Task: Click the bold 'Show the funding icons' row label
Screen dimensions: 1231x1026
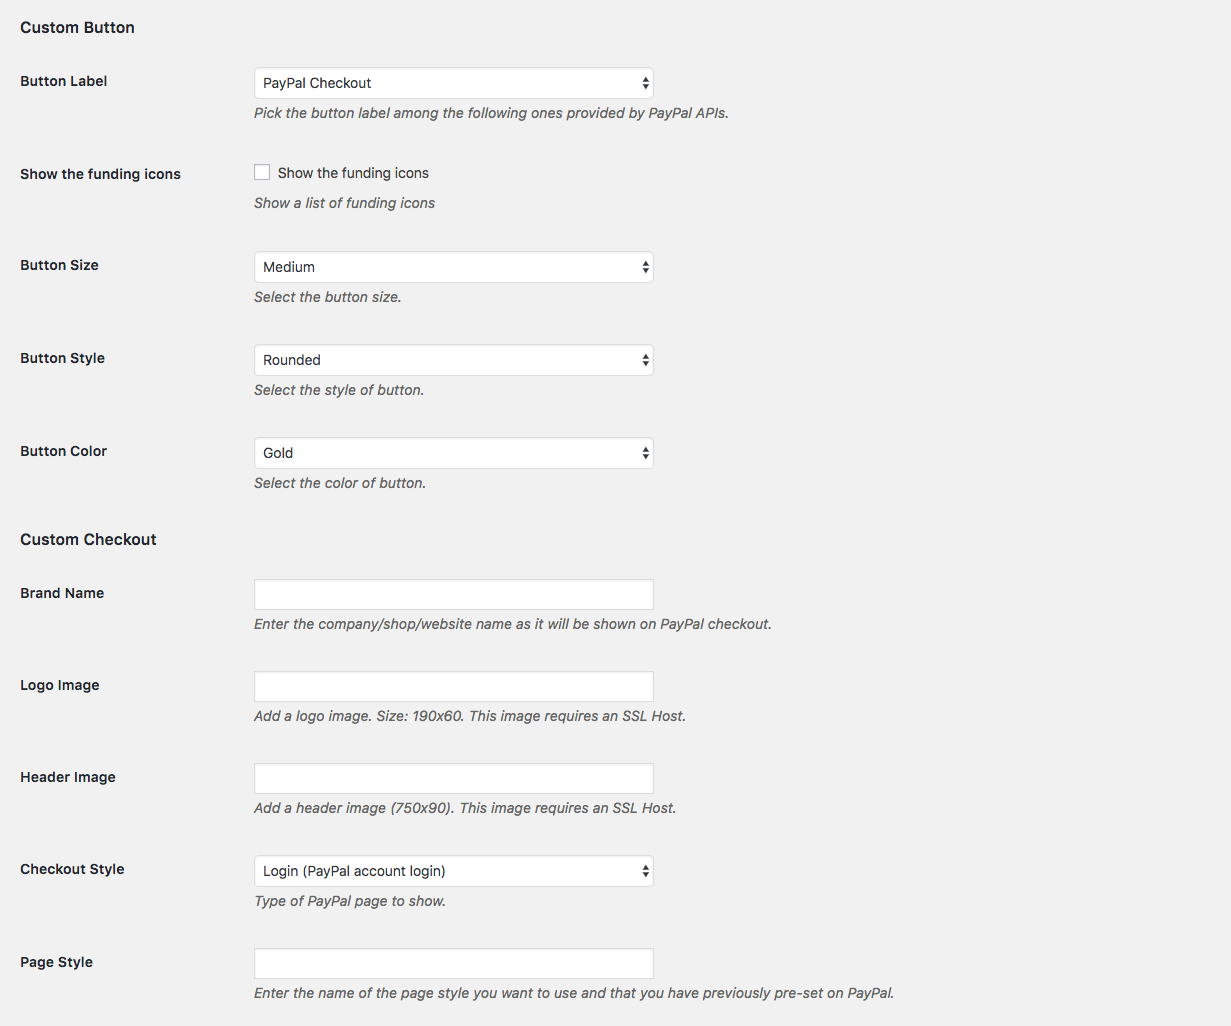Action: [100, 174]
